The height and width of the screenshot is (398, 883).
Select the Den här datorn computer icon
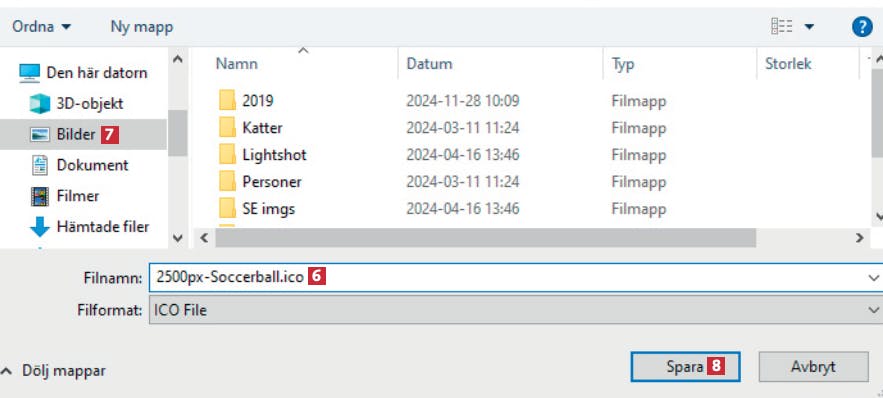29,73
